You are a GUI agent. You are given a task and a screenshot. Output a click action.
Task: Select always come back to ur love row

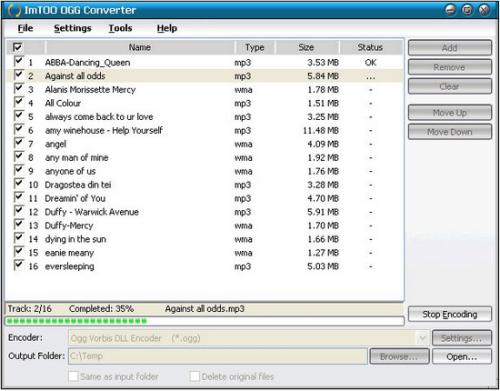tap(204, 117)
